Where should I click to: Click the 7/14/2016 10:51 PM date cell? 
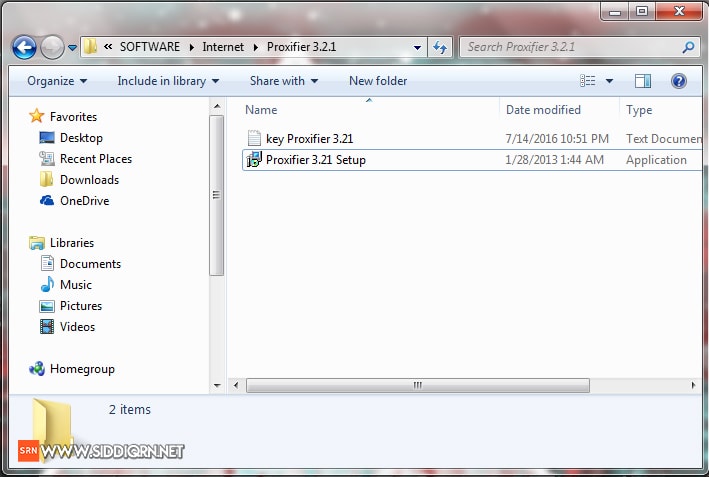point(557,139)
